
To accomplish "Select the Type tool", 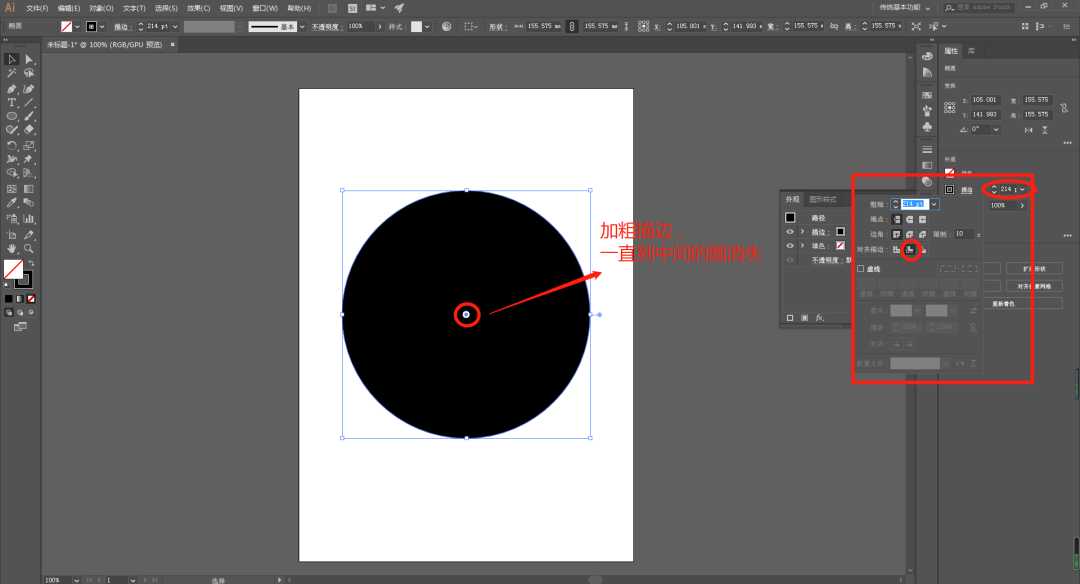I will click(12, 102).
